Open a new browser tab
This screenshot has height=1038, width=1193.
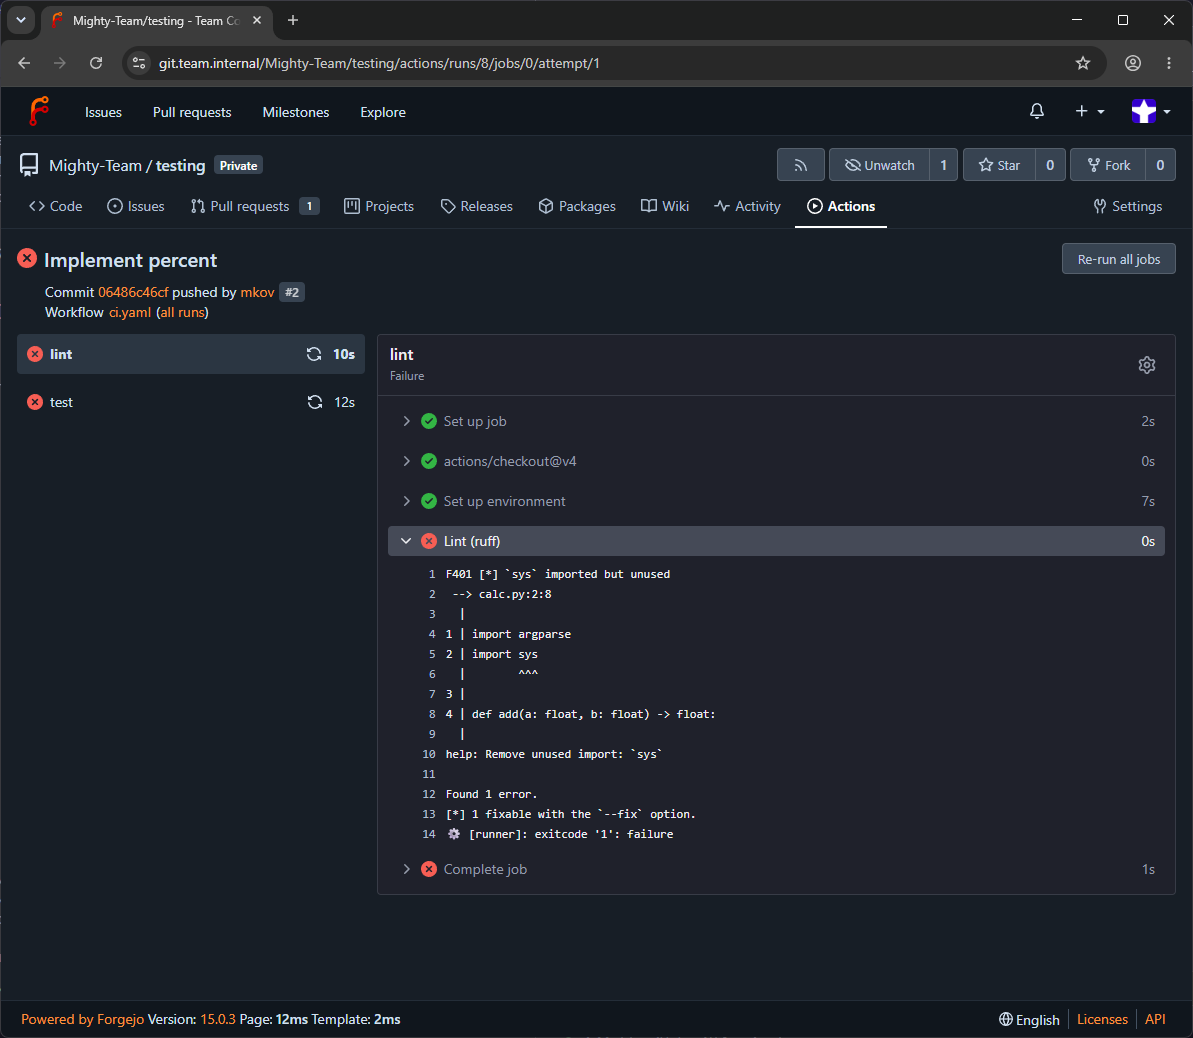point(293,21)
